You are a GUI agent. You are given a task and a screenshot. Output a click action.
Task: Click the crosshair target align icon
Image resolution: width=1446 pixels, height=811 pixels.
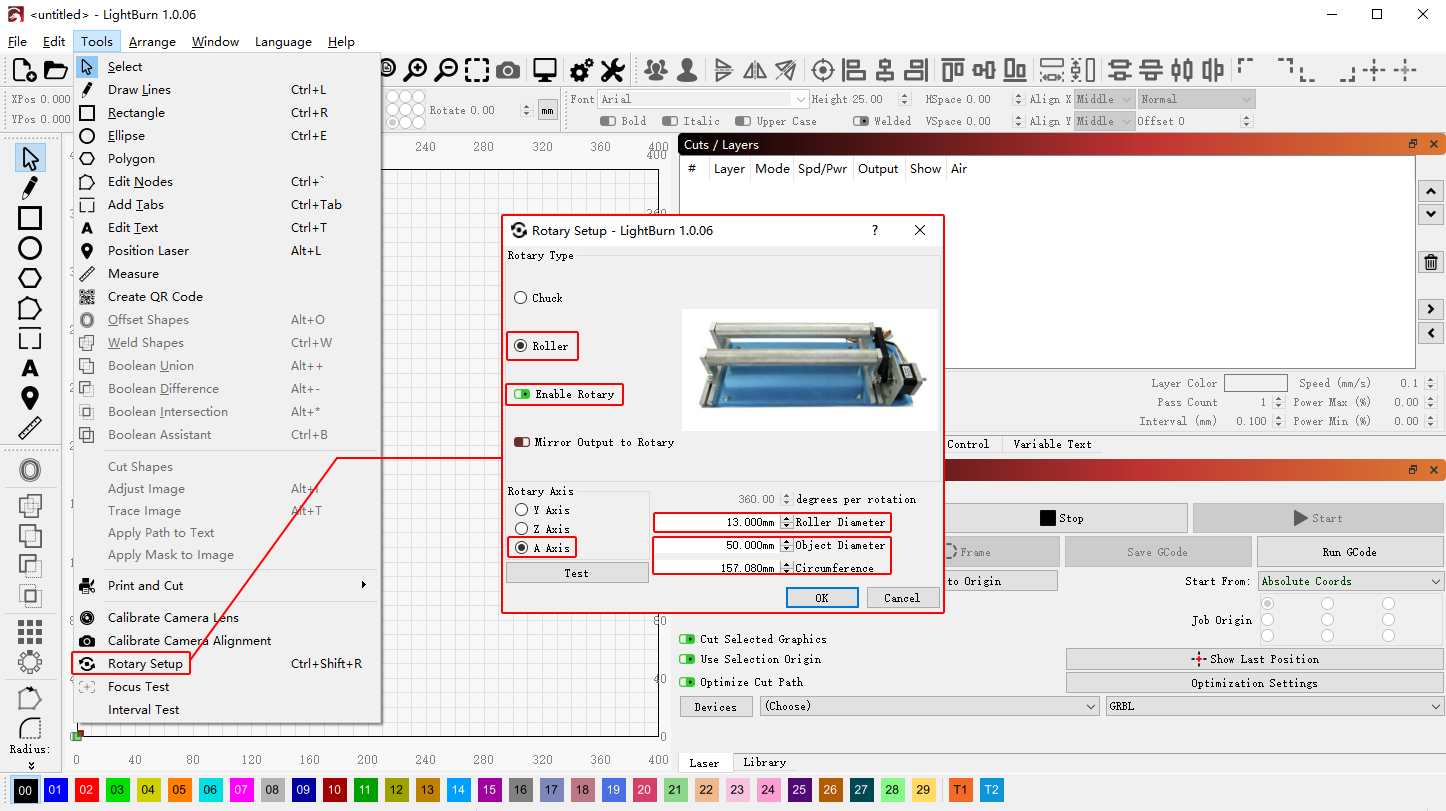(823, 70)
